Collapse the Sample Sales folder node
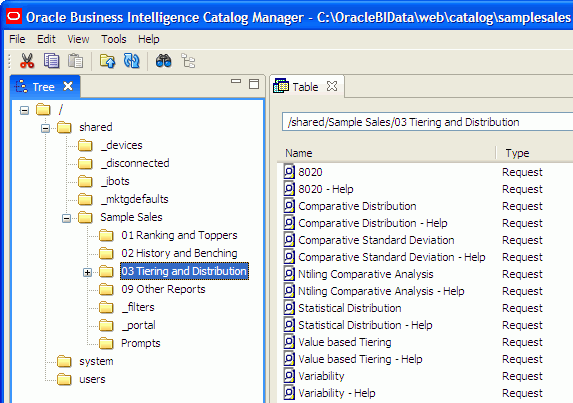 67,218
